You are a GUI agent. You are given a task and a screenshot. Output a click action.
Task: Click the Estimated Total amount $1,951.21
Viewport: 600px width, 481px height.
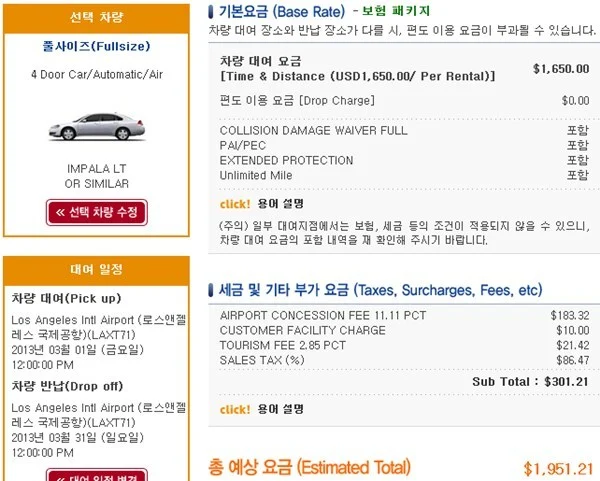click(x=558, y=469)
